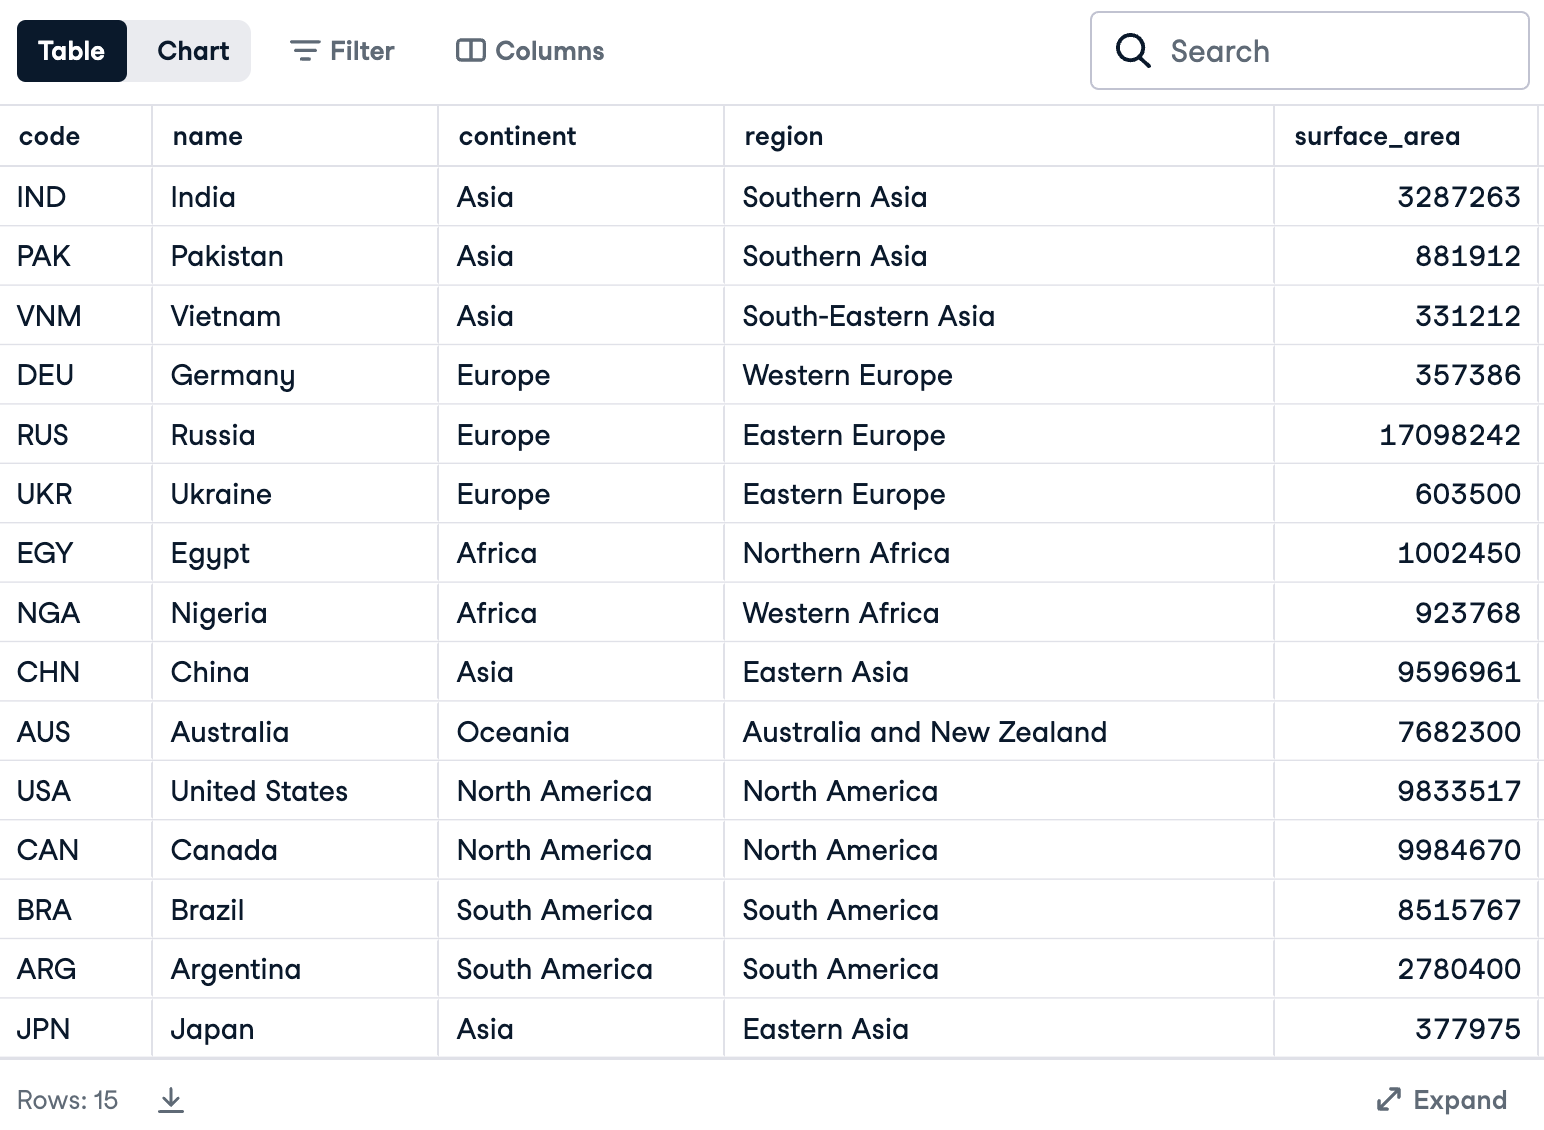Click the continent column header
Screen dimensions: 1544x1130
[x=517, y=136]
